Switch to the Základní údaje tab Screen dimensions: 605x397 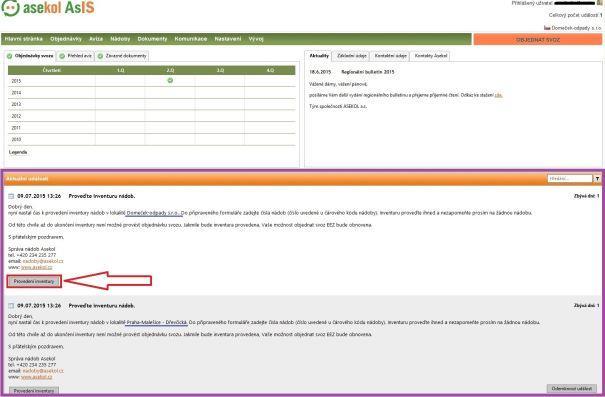coord(352,56)
